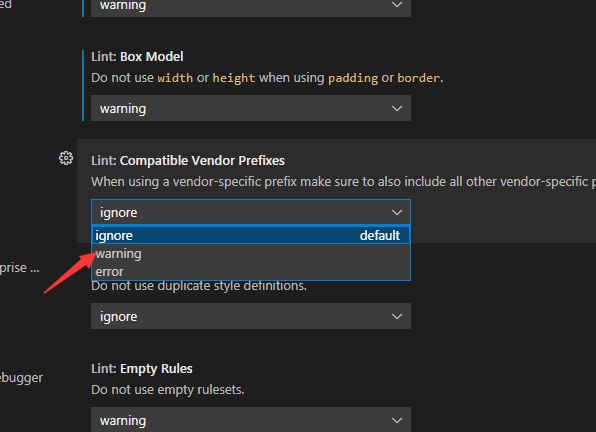The width and height of the screenshot is (596, 432).
Task: Open the truncated 'prise ...' item in left sidebar
Action: (19, 268)
